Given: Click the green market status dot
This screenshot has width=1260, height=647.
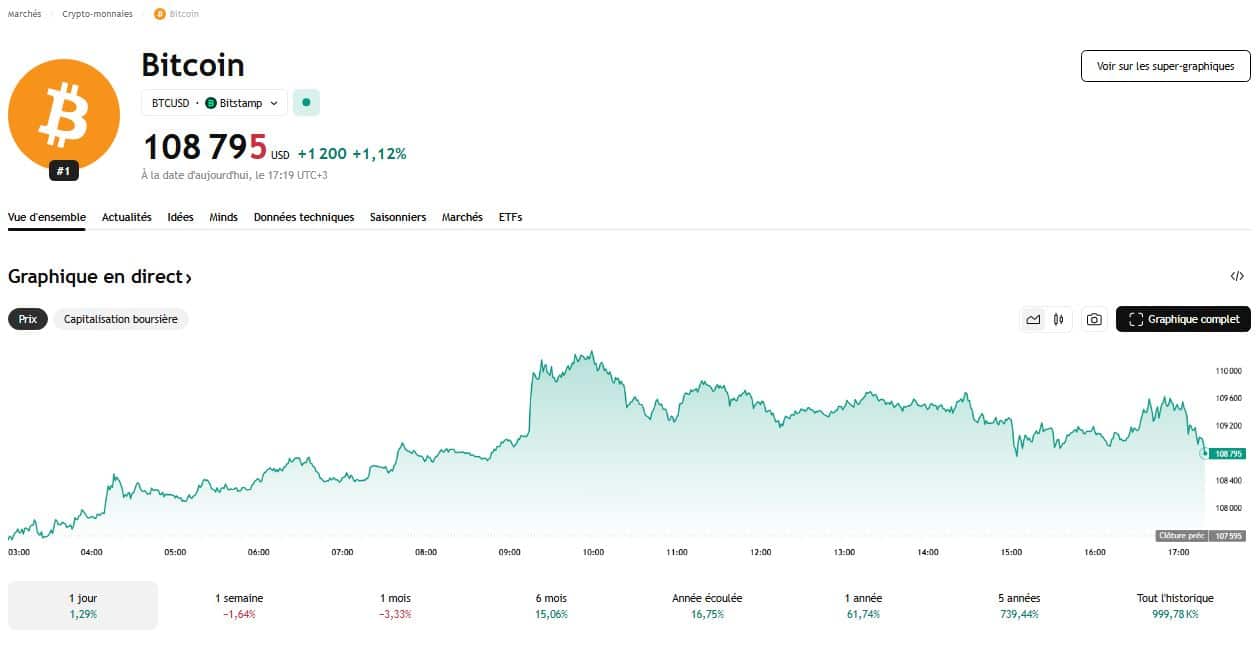Looking at the screenshot, I should point(306,102).
